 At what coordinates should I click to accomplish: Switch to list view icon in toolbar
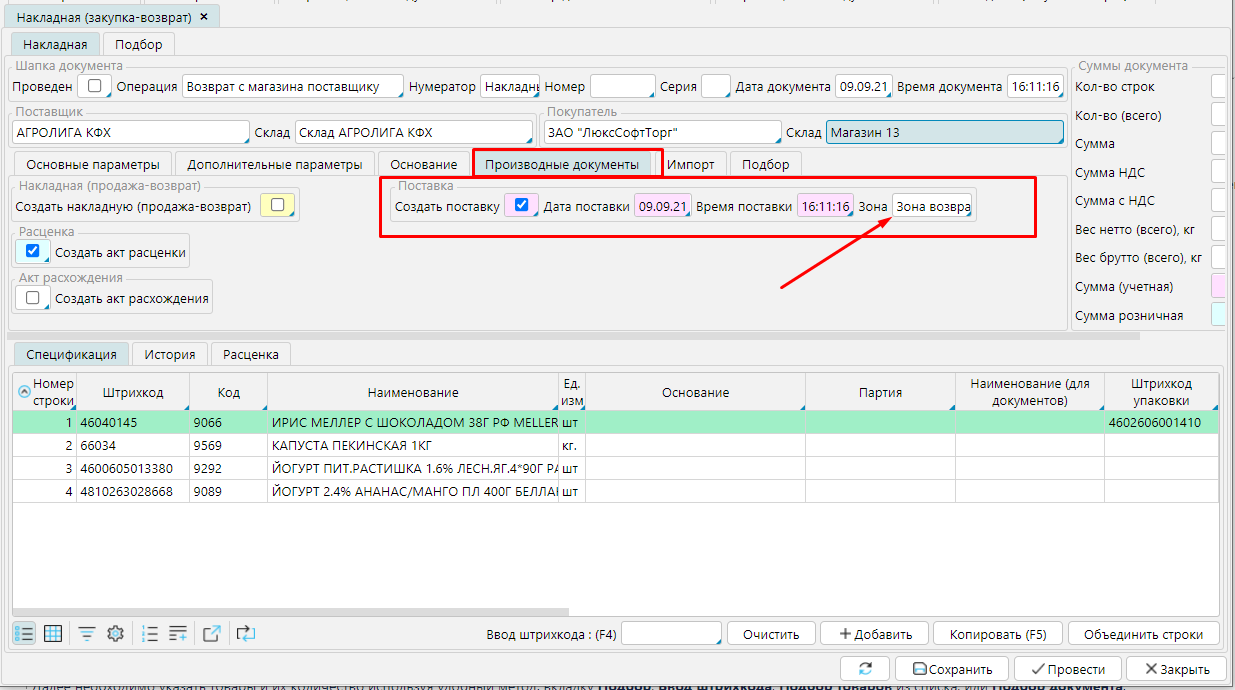(x=24, y=633)
